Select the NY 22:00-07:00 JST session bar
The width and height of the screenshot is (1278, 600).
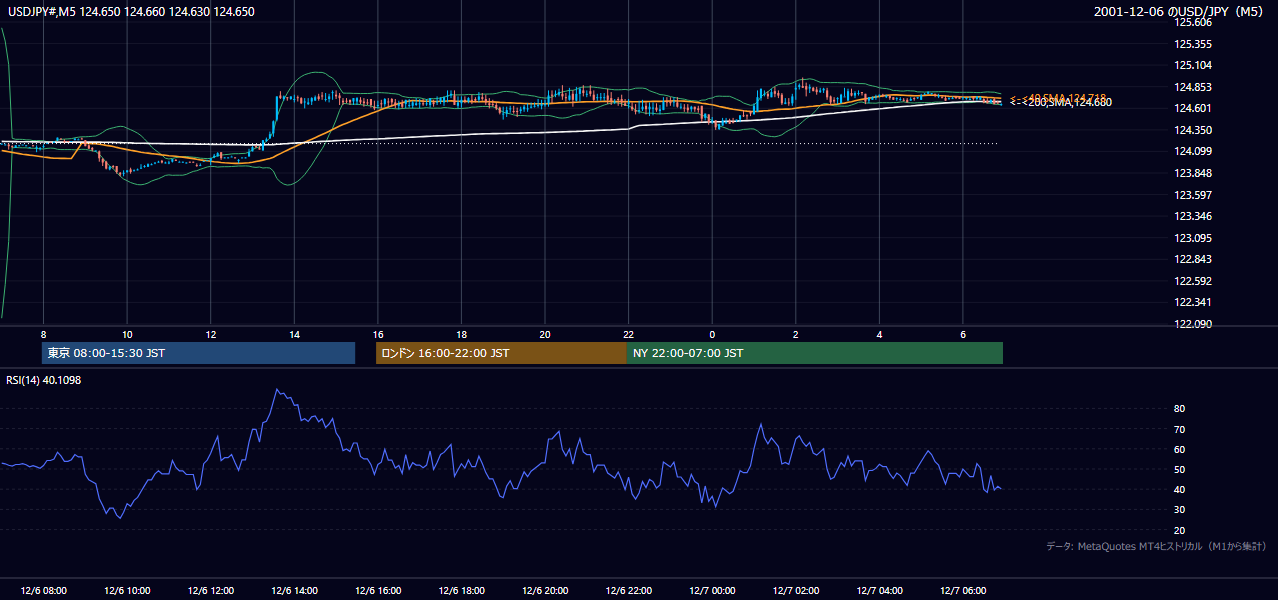[815, 353]
